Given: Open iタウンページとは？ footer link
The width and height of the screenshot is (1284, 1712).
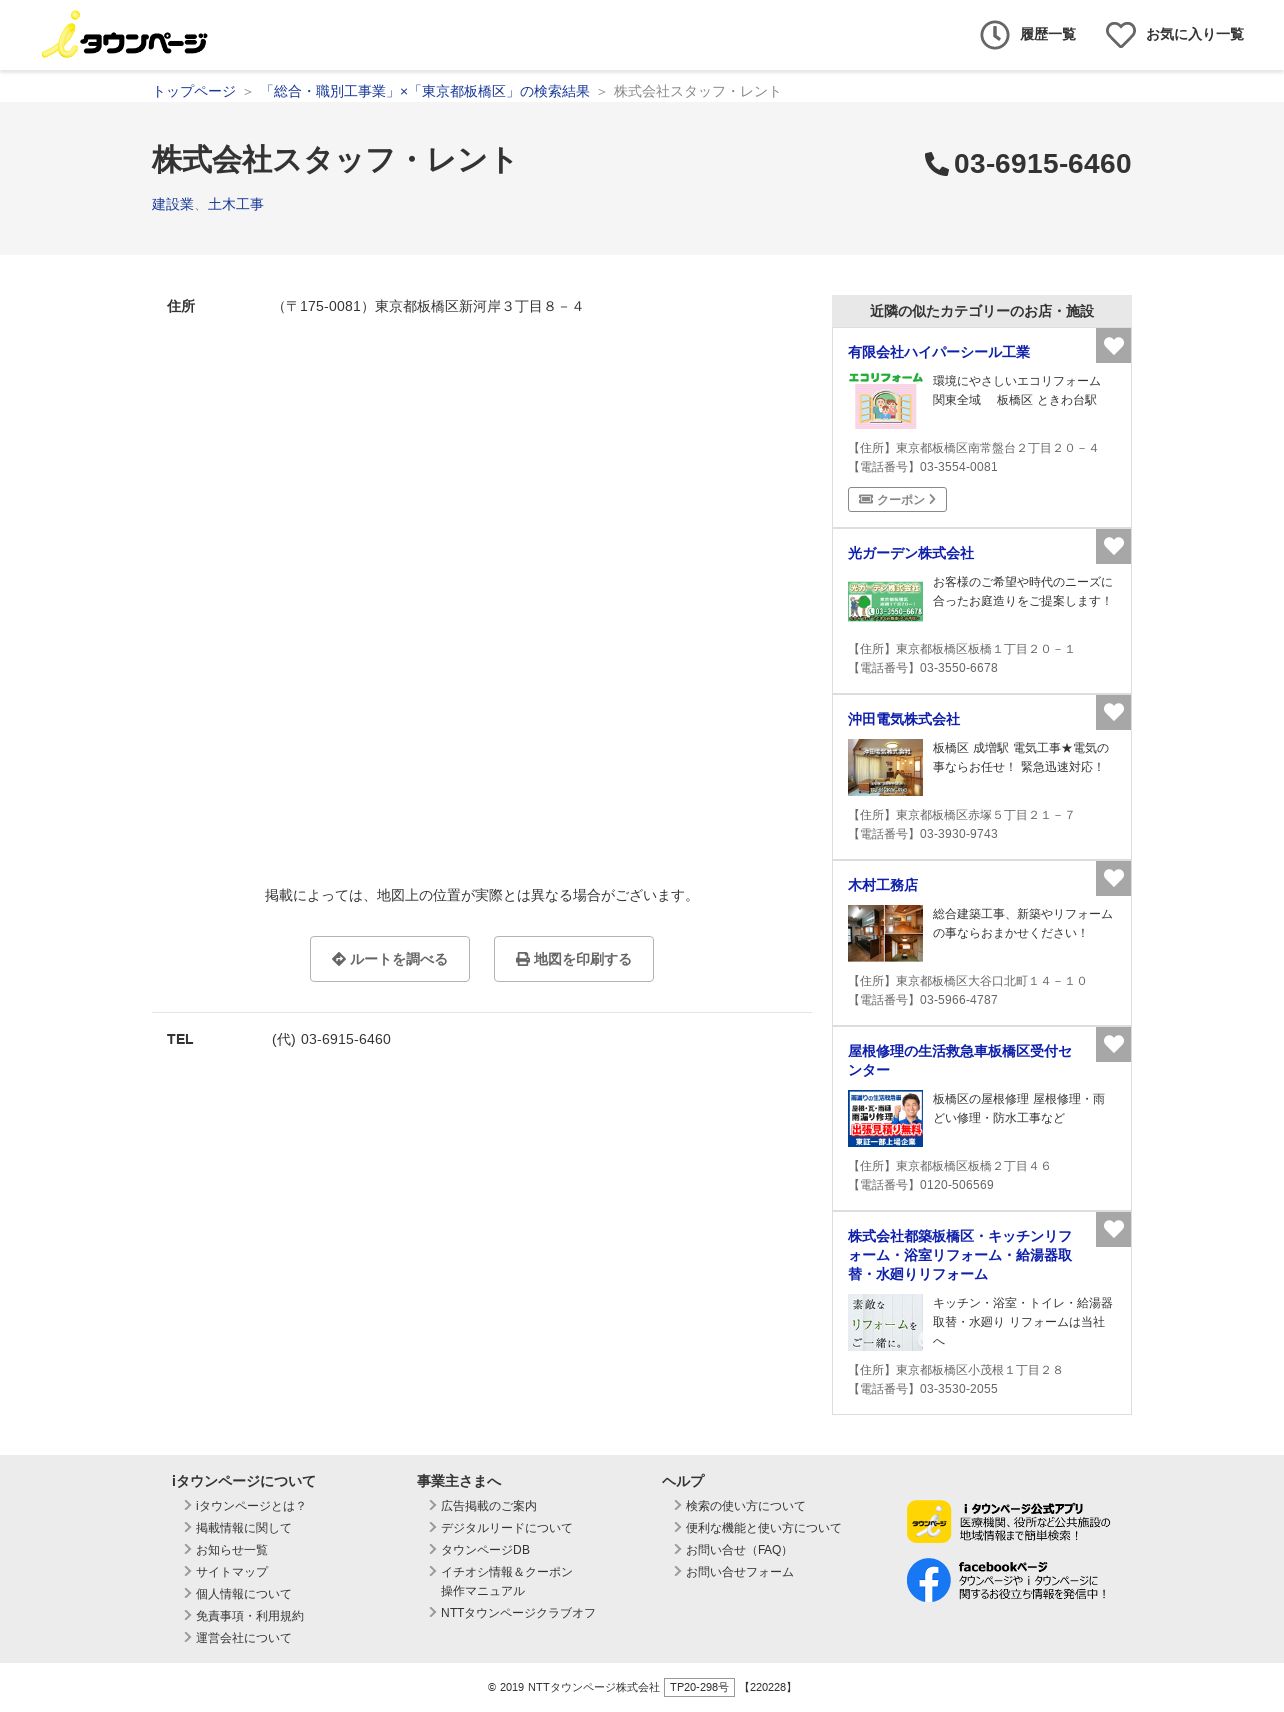Looking at the screenshot, I should point(251,1506).
